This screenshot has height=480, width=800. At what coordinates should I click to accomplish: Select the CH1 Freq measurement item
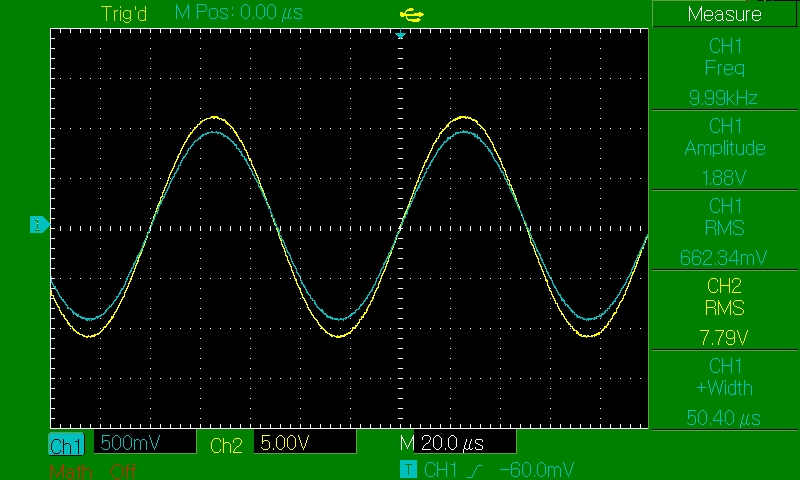pyautogui.click(x=724, y=69)
